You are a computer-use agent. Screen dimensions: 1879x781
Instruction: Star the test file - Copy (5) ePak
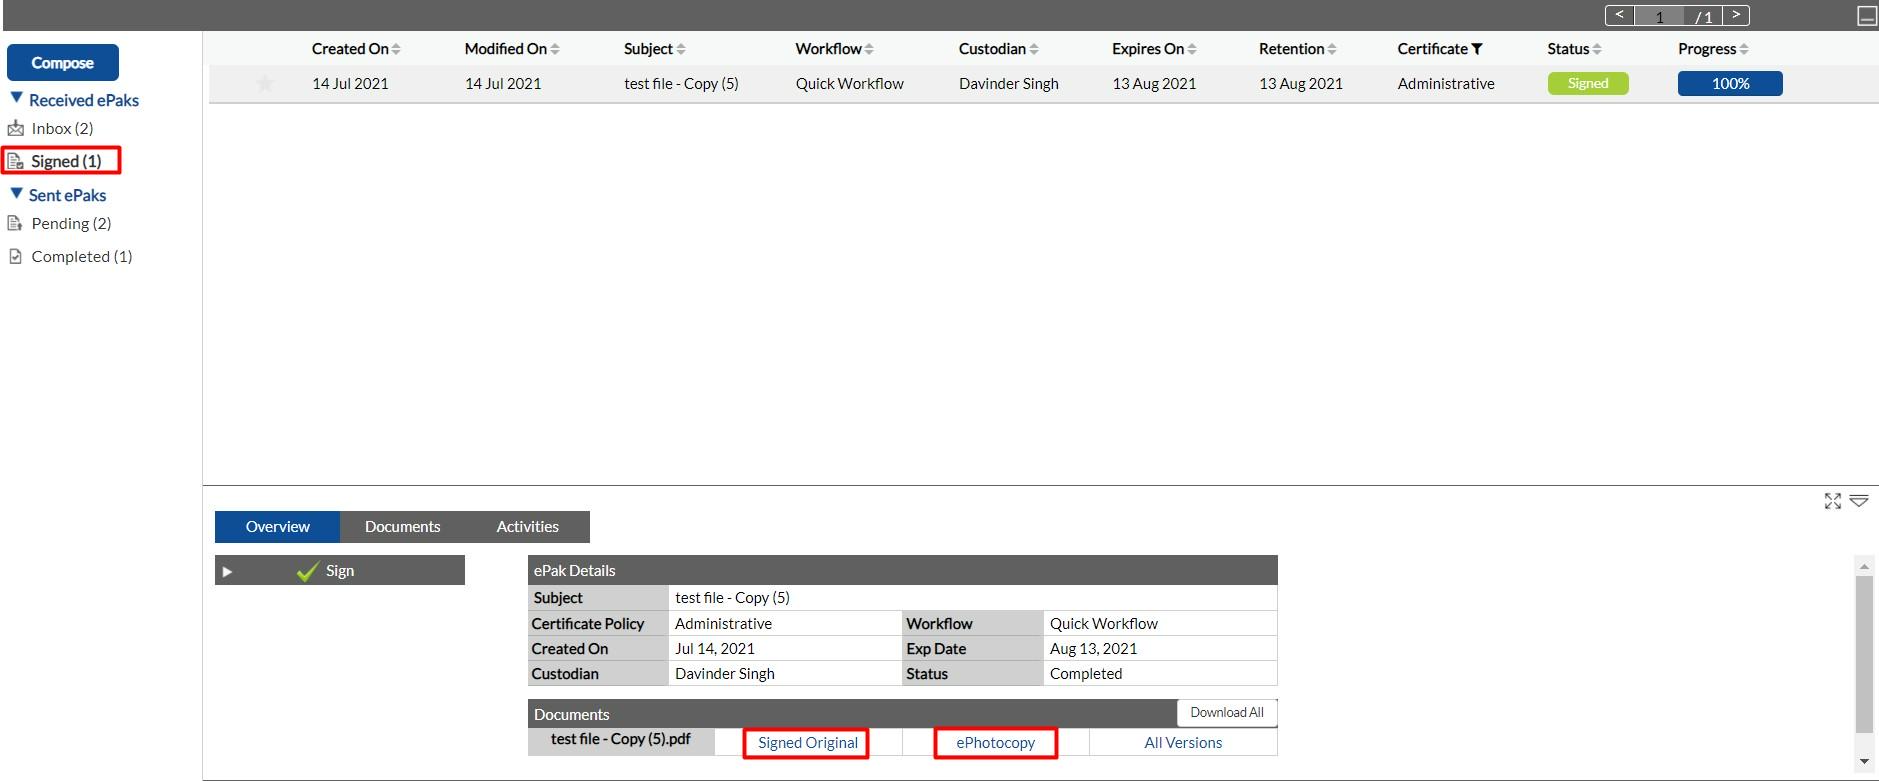(265, 84)
